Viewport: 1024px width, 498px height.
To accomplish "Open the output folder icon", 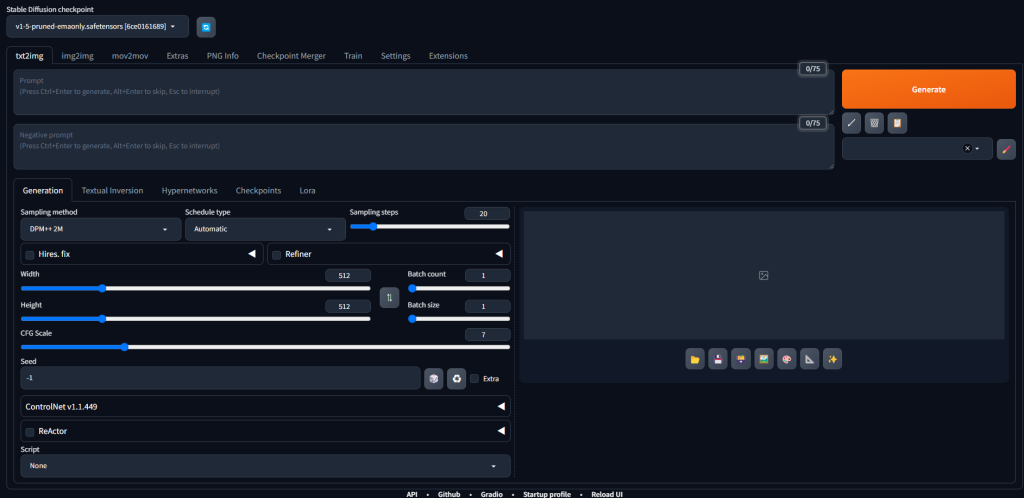I will coord(694,359).
